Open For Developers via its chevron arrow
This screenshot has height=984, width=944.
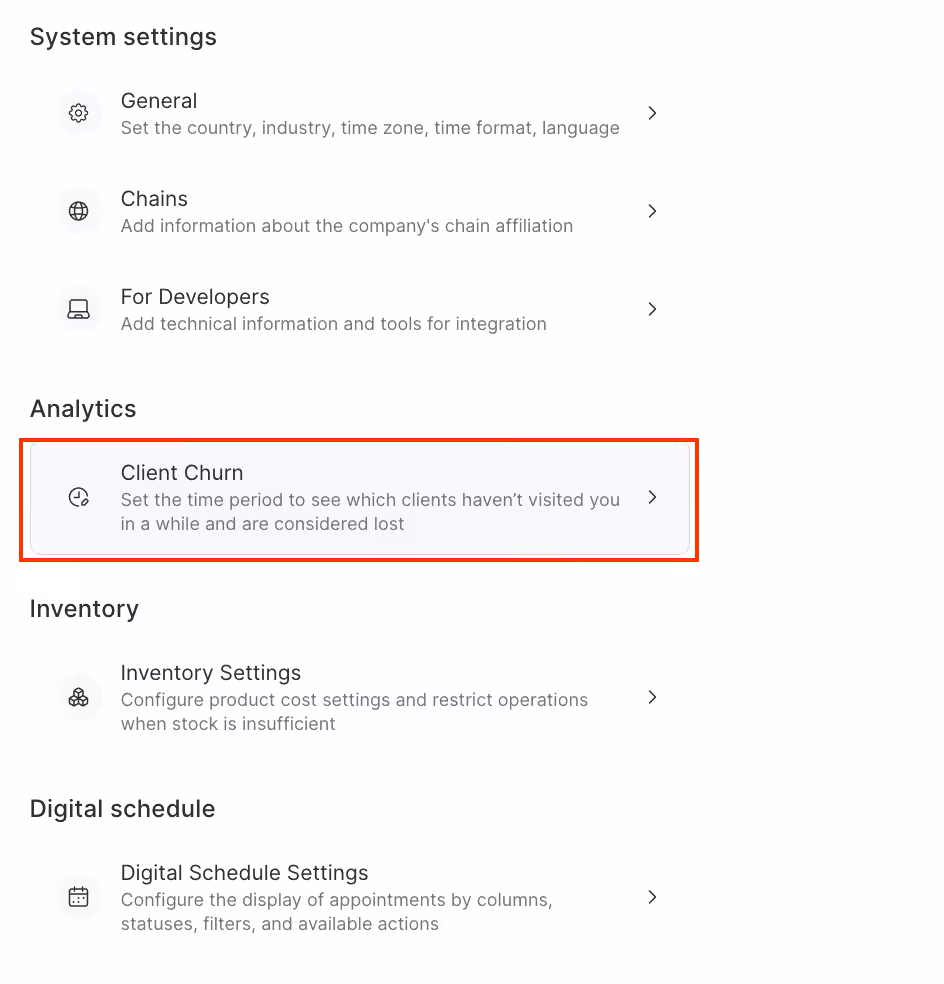(652, 309)
